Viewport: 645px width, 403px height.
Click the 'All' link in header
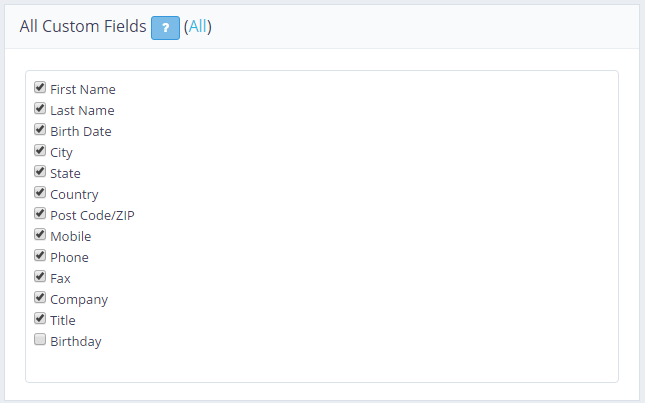[x=197, y=27]
